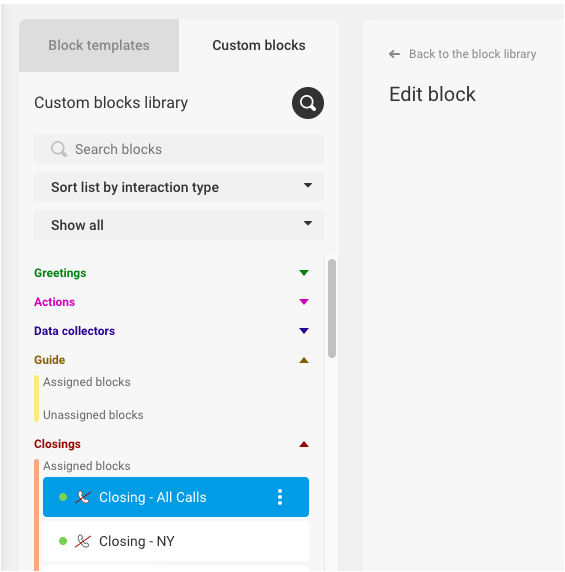Expand the Greetings category
The width and height of the screenshot is (565, 572).
[304, 273]
